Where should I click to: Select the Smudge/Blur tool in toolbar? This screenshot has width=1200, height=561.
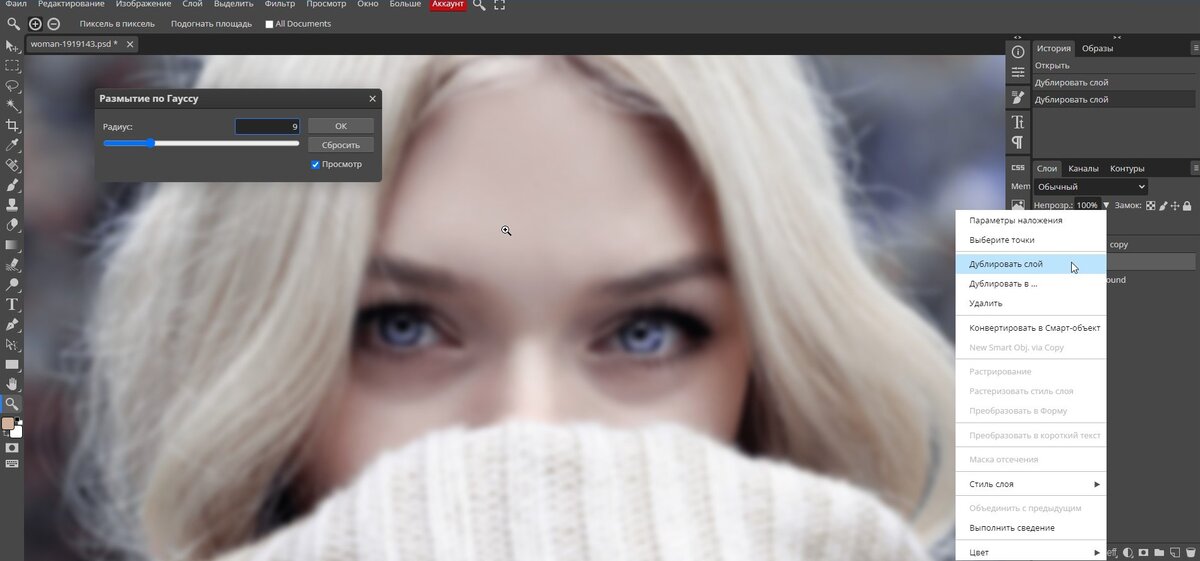pos(12,265)
